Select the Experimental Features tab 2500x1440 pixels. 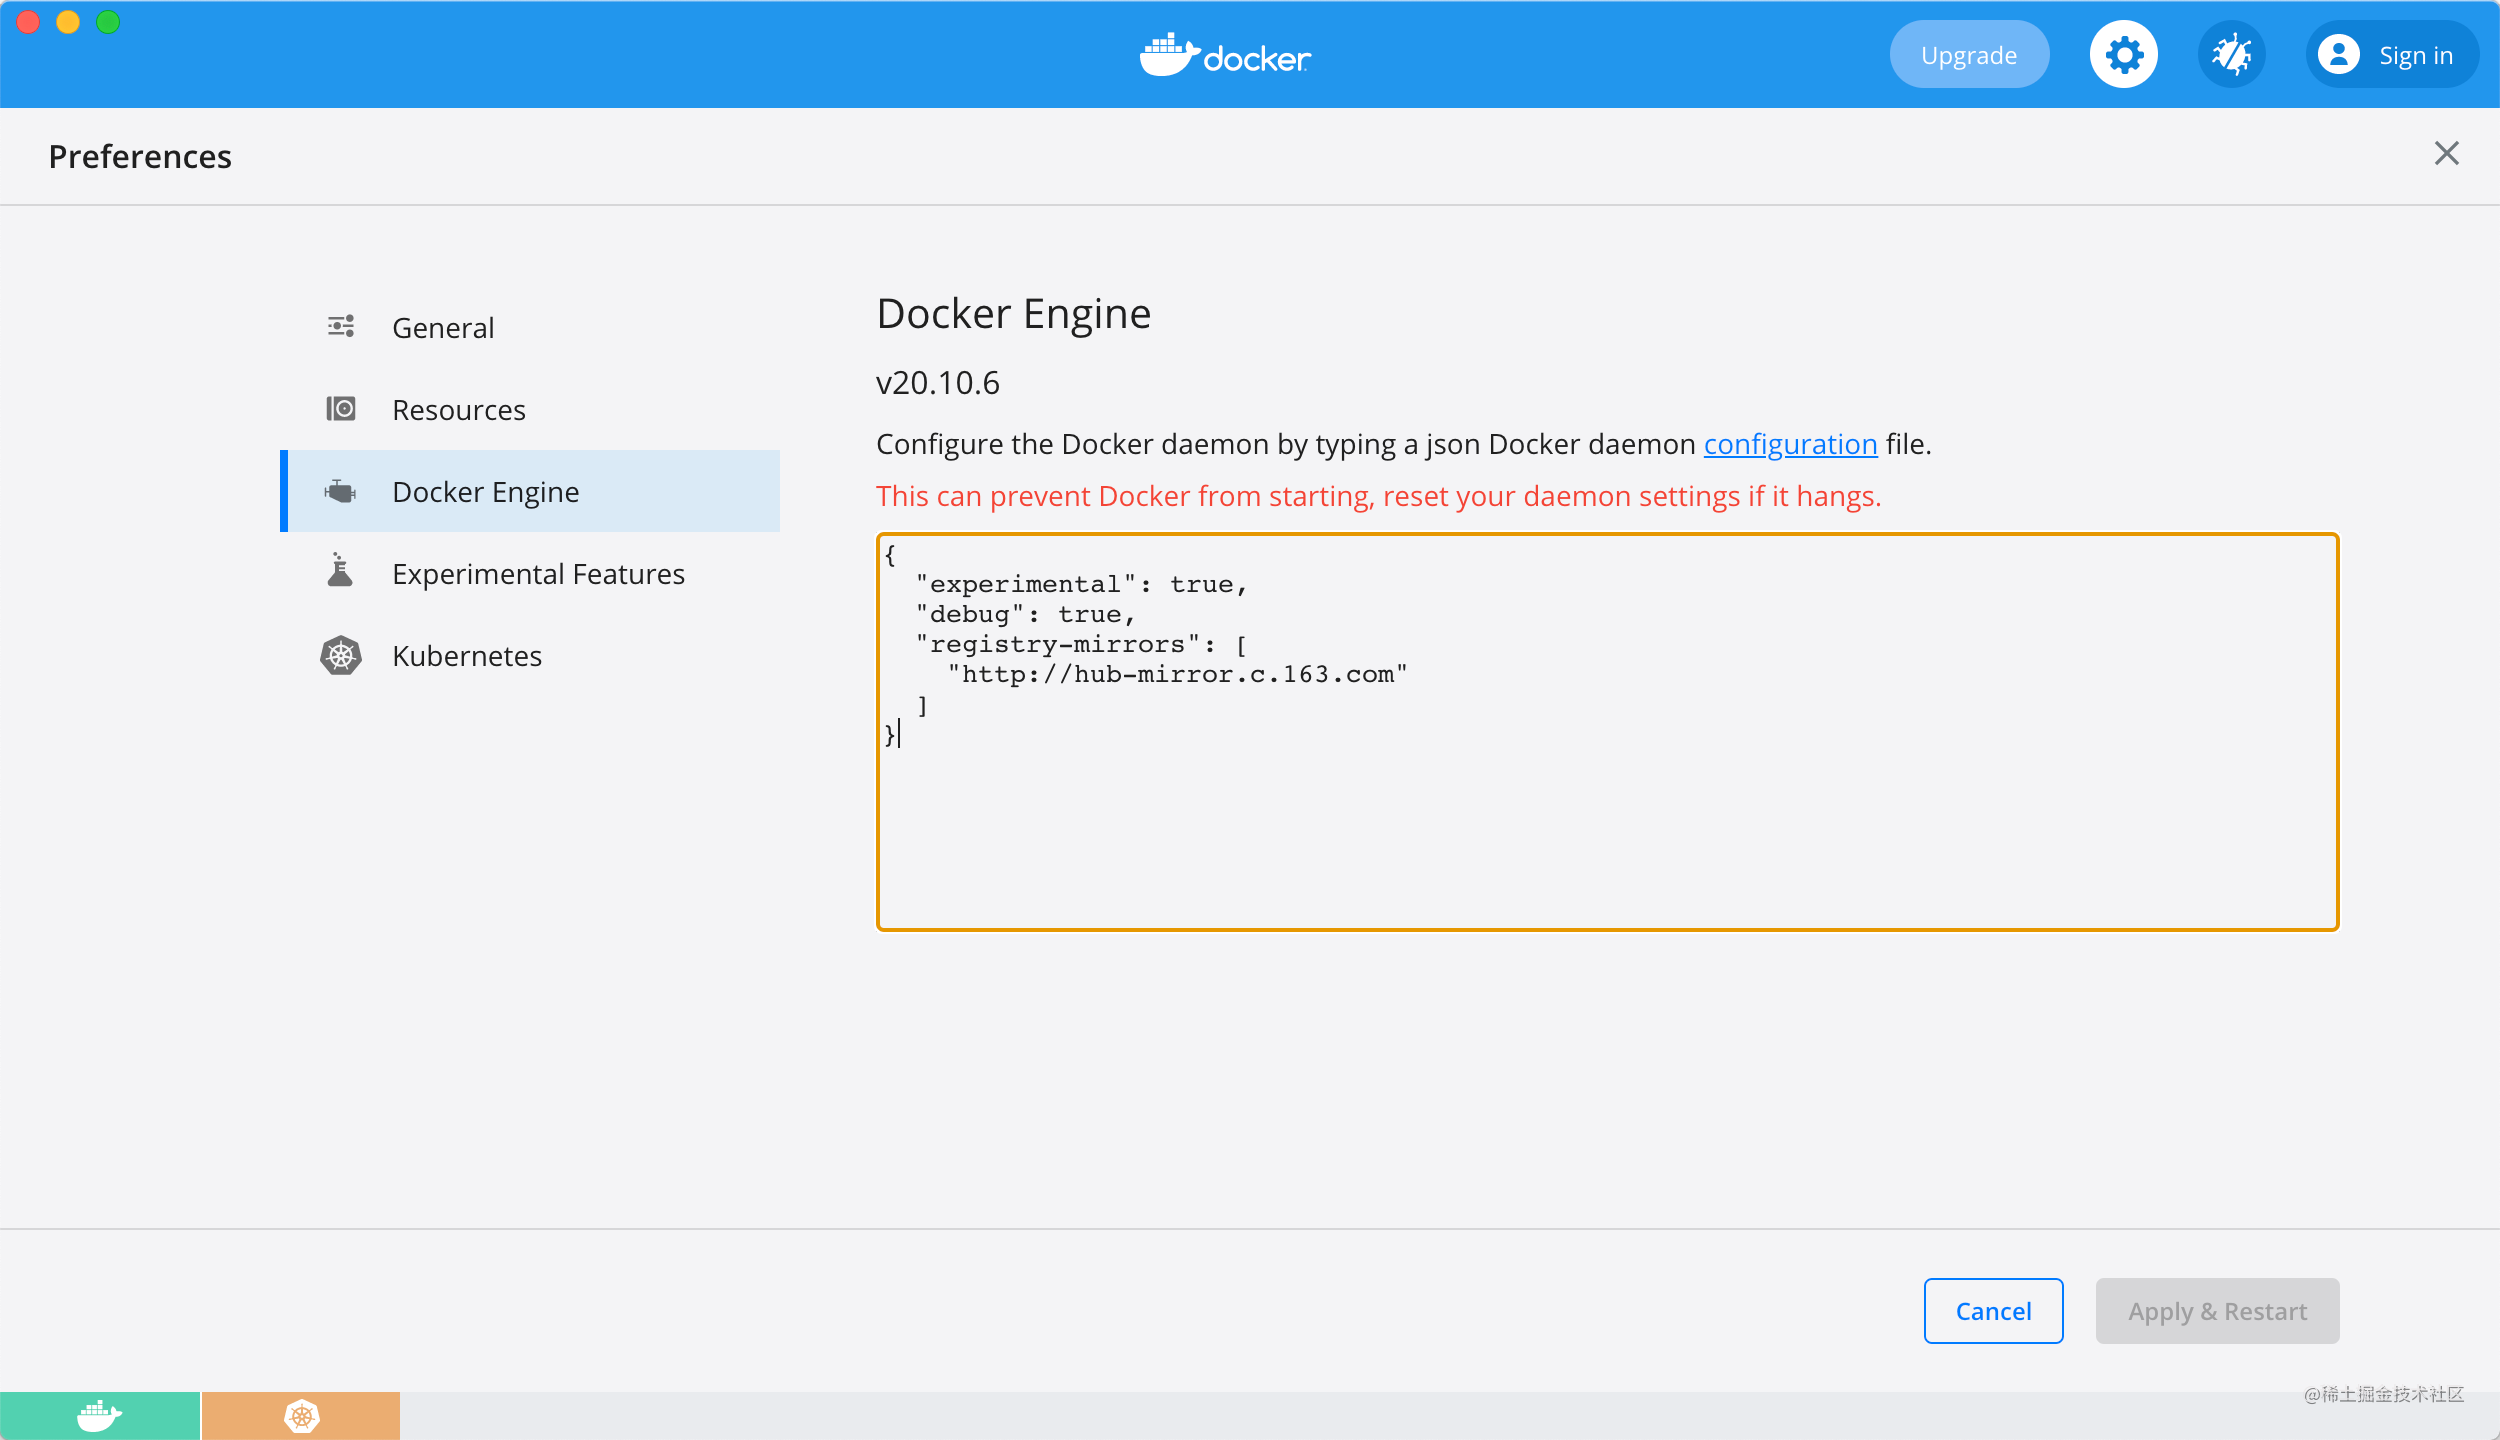click(x=538, y=574)
